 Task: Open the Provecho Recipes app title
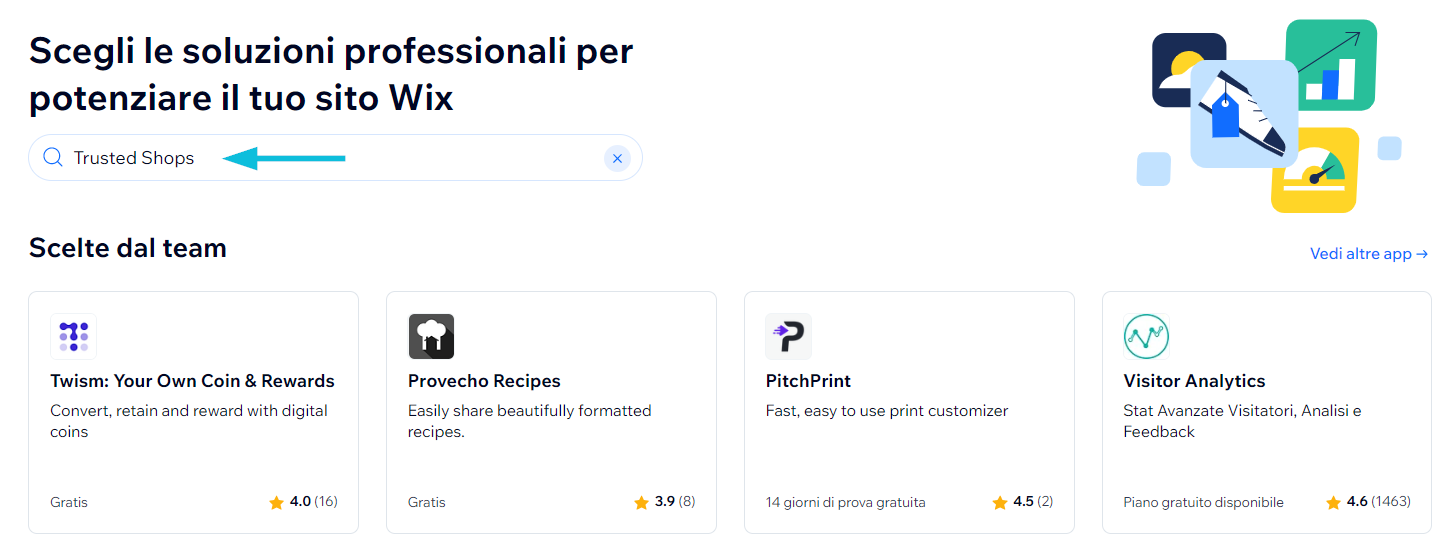[x=484, y=381]
